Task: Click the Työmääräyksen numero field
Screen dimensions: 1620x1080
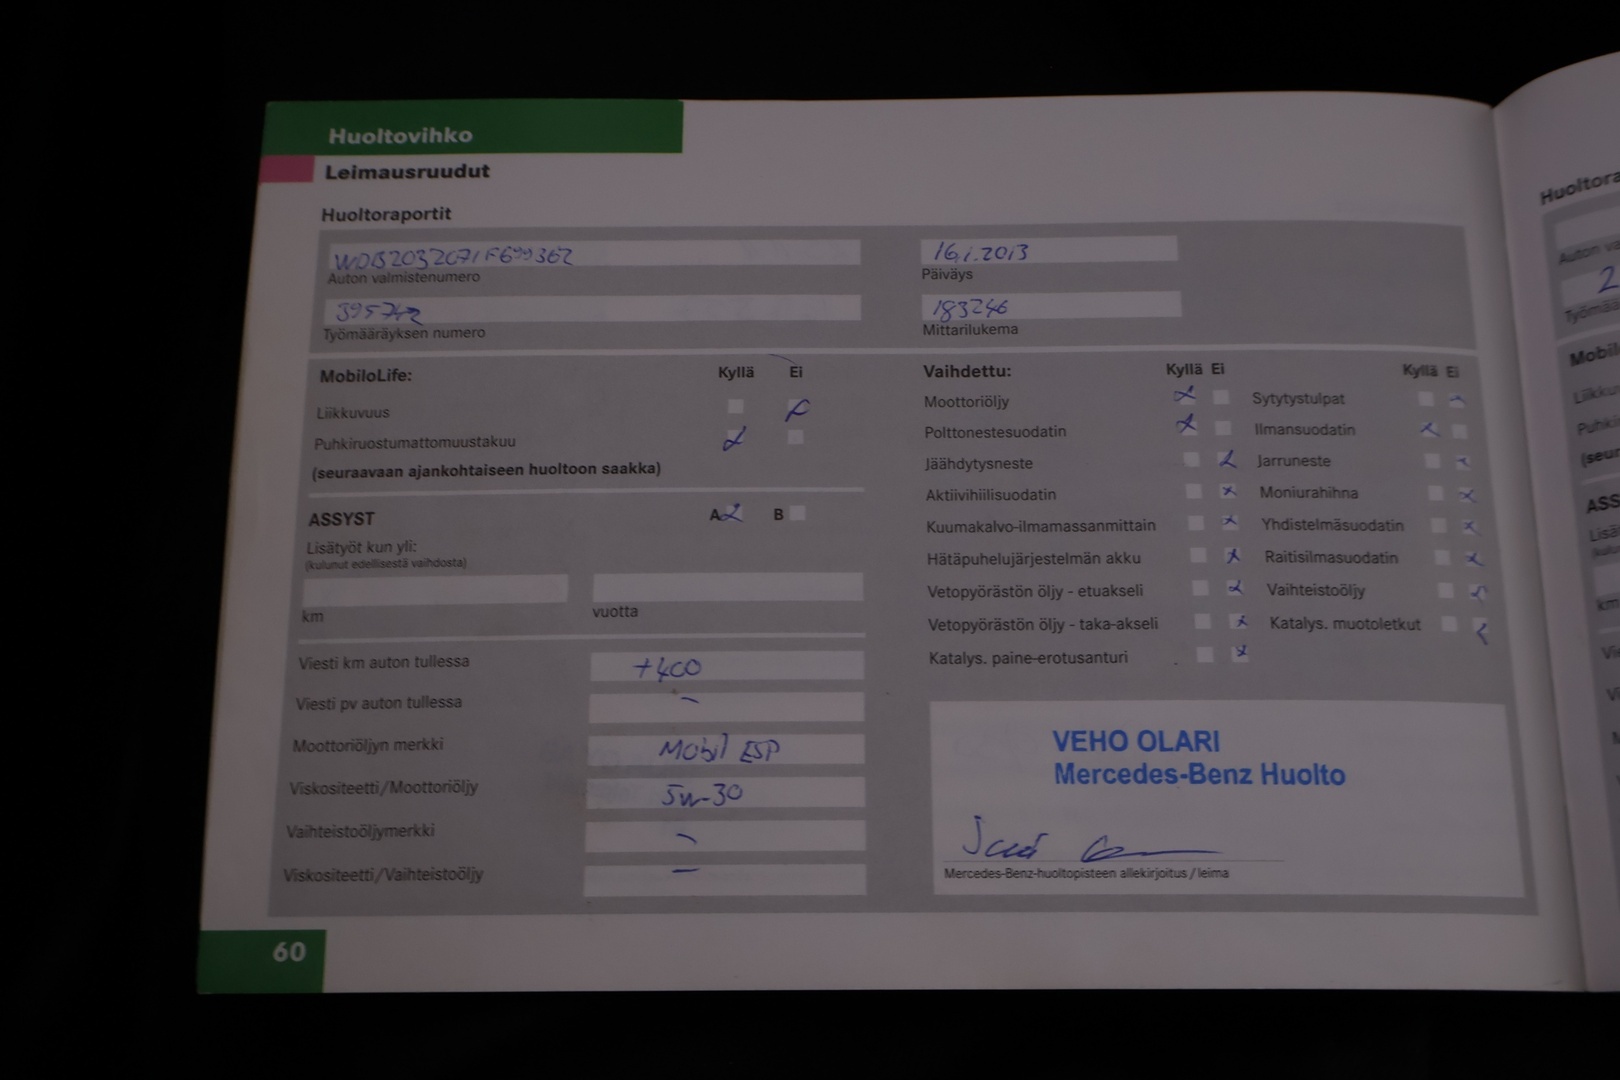Action: (592, 309)
